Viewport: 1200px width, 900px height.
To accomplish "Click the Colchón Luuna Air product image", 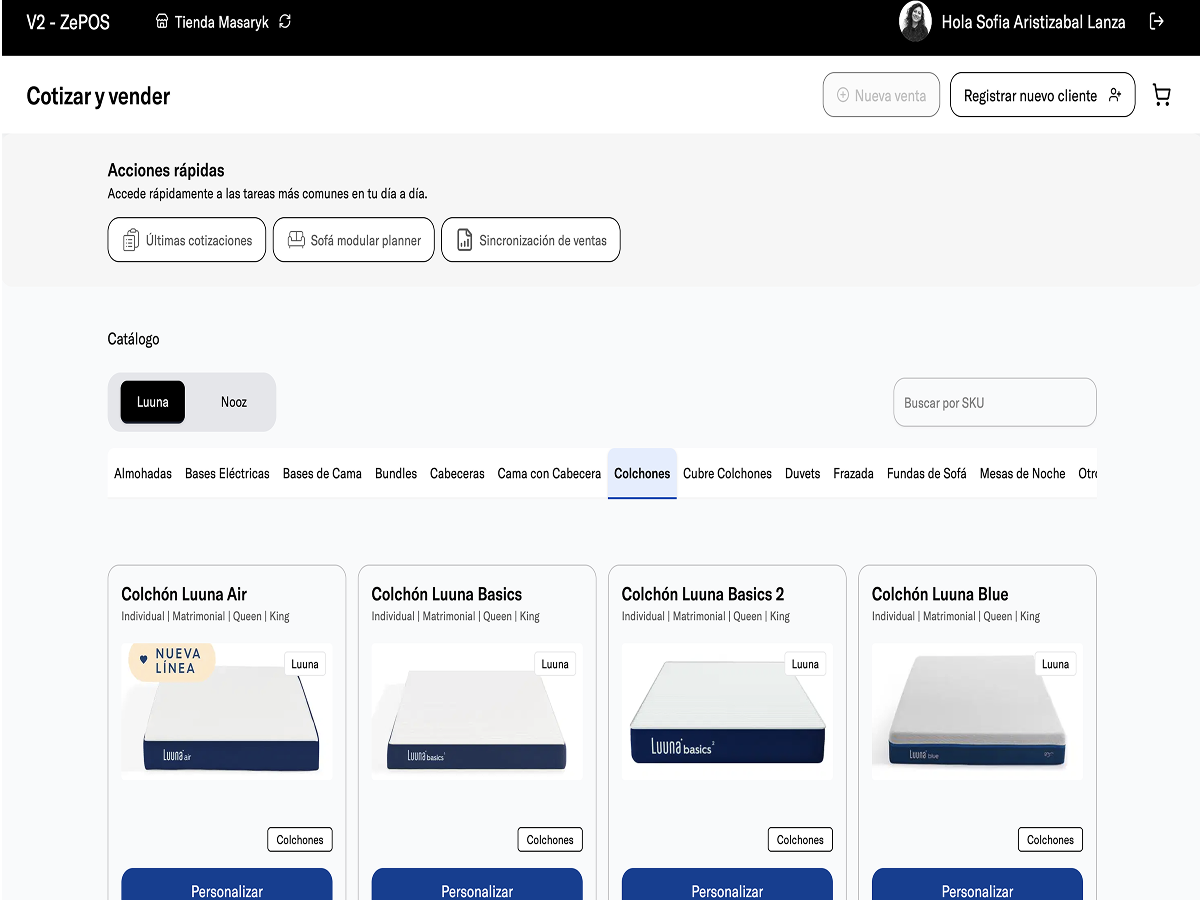I will tap(227, 711).
